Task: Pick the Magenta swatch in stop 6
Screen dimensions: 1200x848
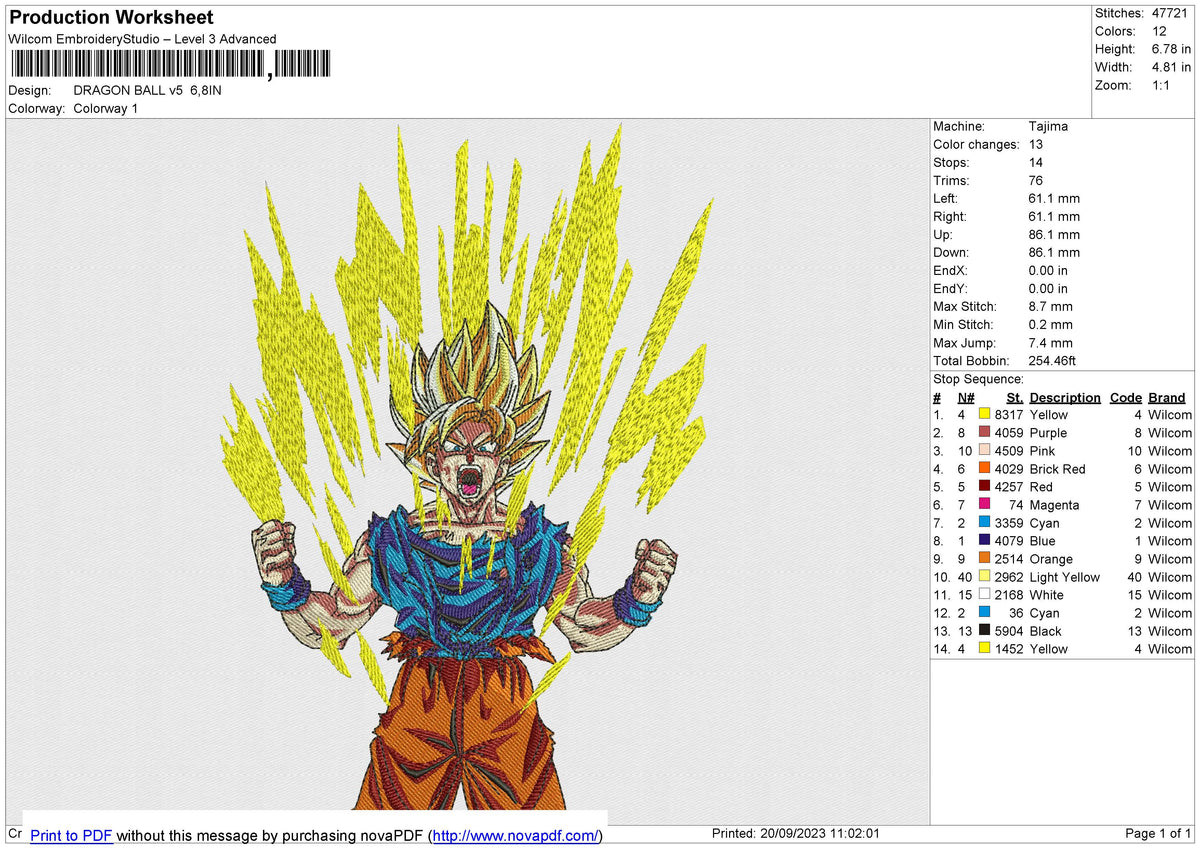Action: point(985,505)
